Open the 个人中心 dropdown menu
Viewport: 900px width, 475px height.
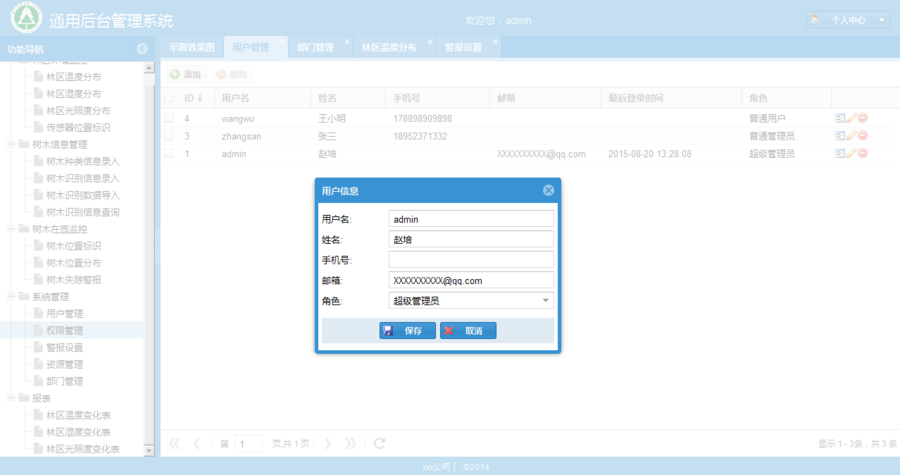(x=848, y=20)
